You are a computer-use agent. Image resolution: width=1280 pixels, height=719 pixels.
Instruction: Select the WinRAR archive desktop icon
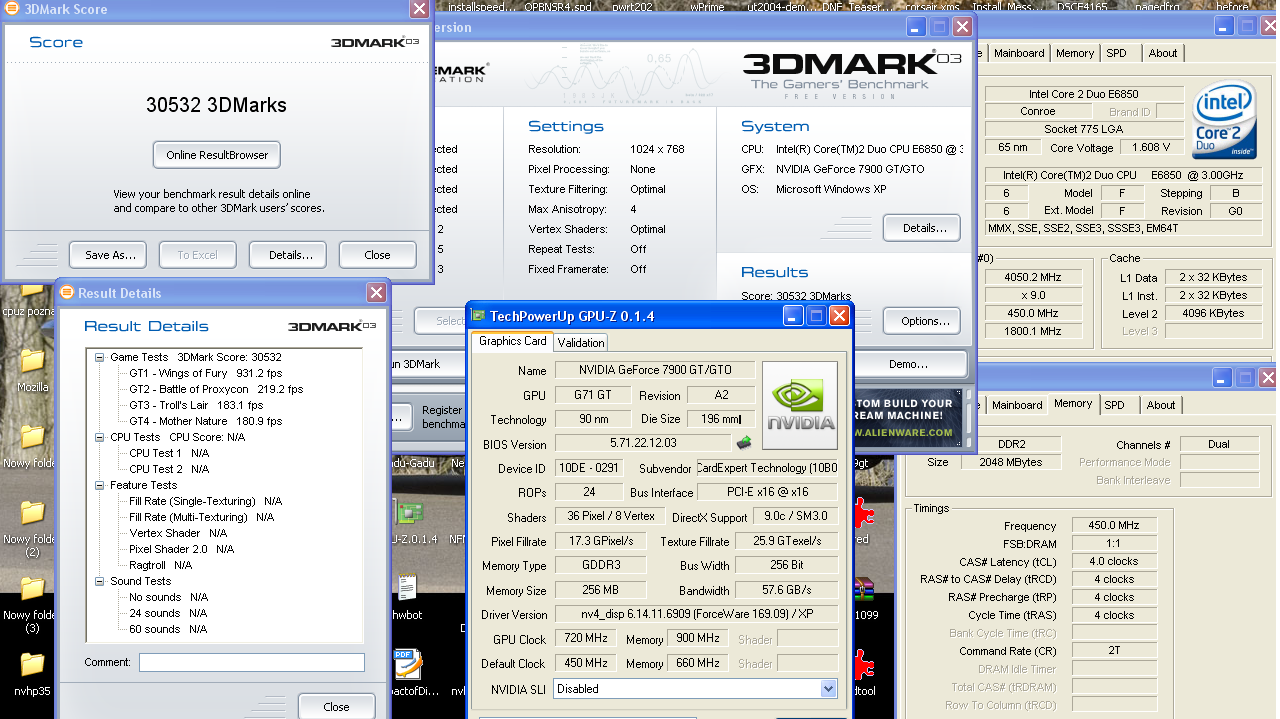864,590
